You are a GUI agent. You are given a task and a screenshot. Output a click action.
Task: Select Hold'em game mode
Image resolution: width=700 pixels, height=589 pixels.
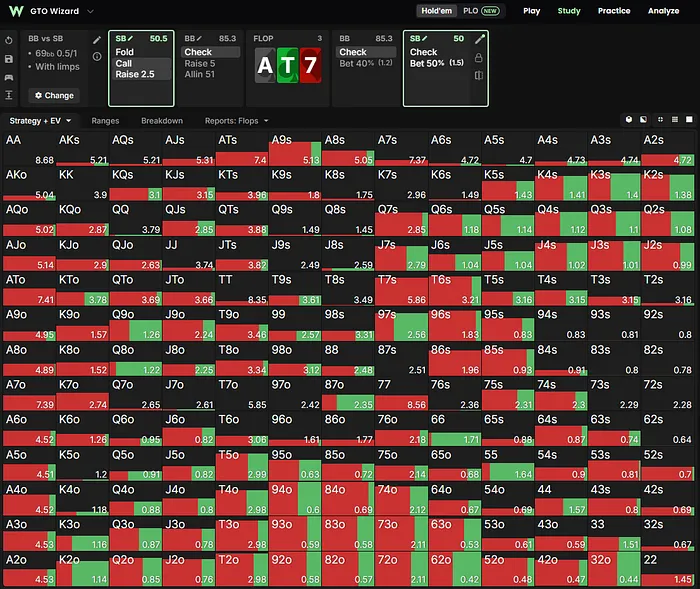pyautogui.click(x=436, y=11)
